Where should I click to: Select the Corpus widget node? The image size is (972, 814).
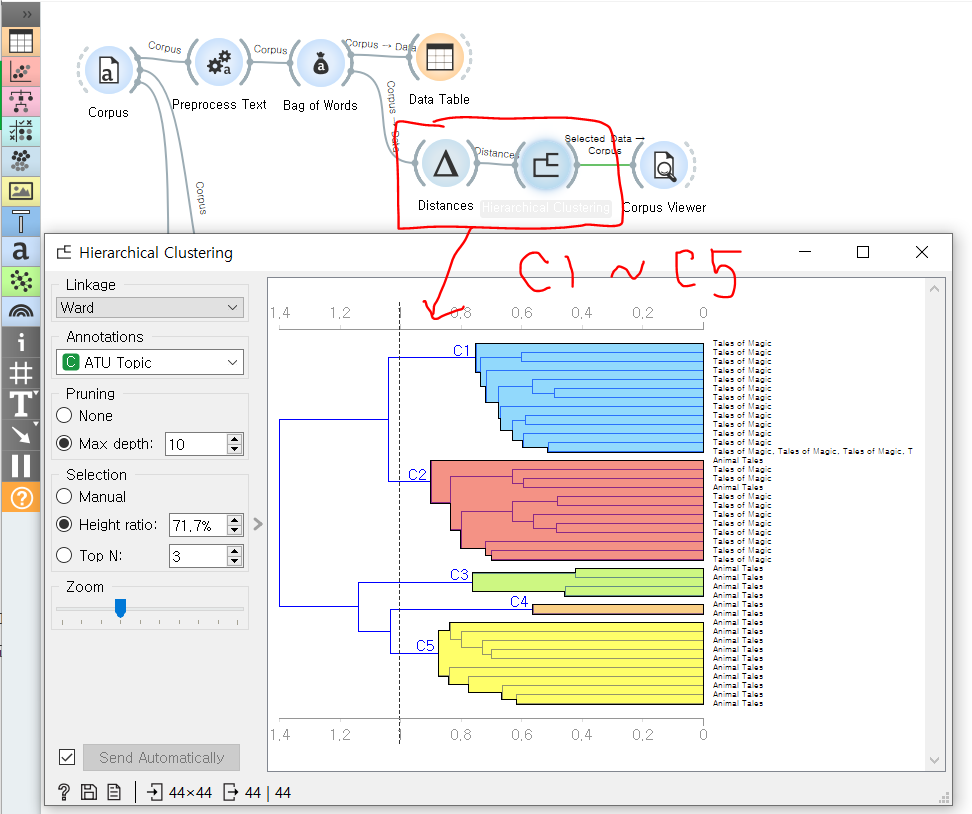pyautogui.click(x=108, y=70)
